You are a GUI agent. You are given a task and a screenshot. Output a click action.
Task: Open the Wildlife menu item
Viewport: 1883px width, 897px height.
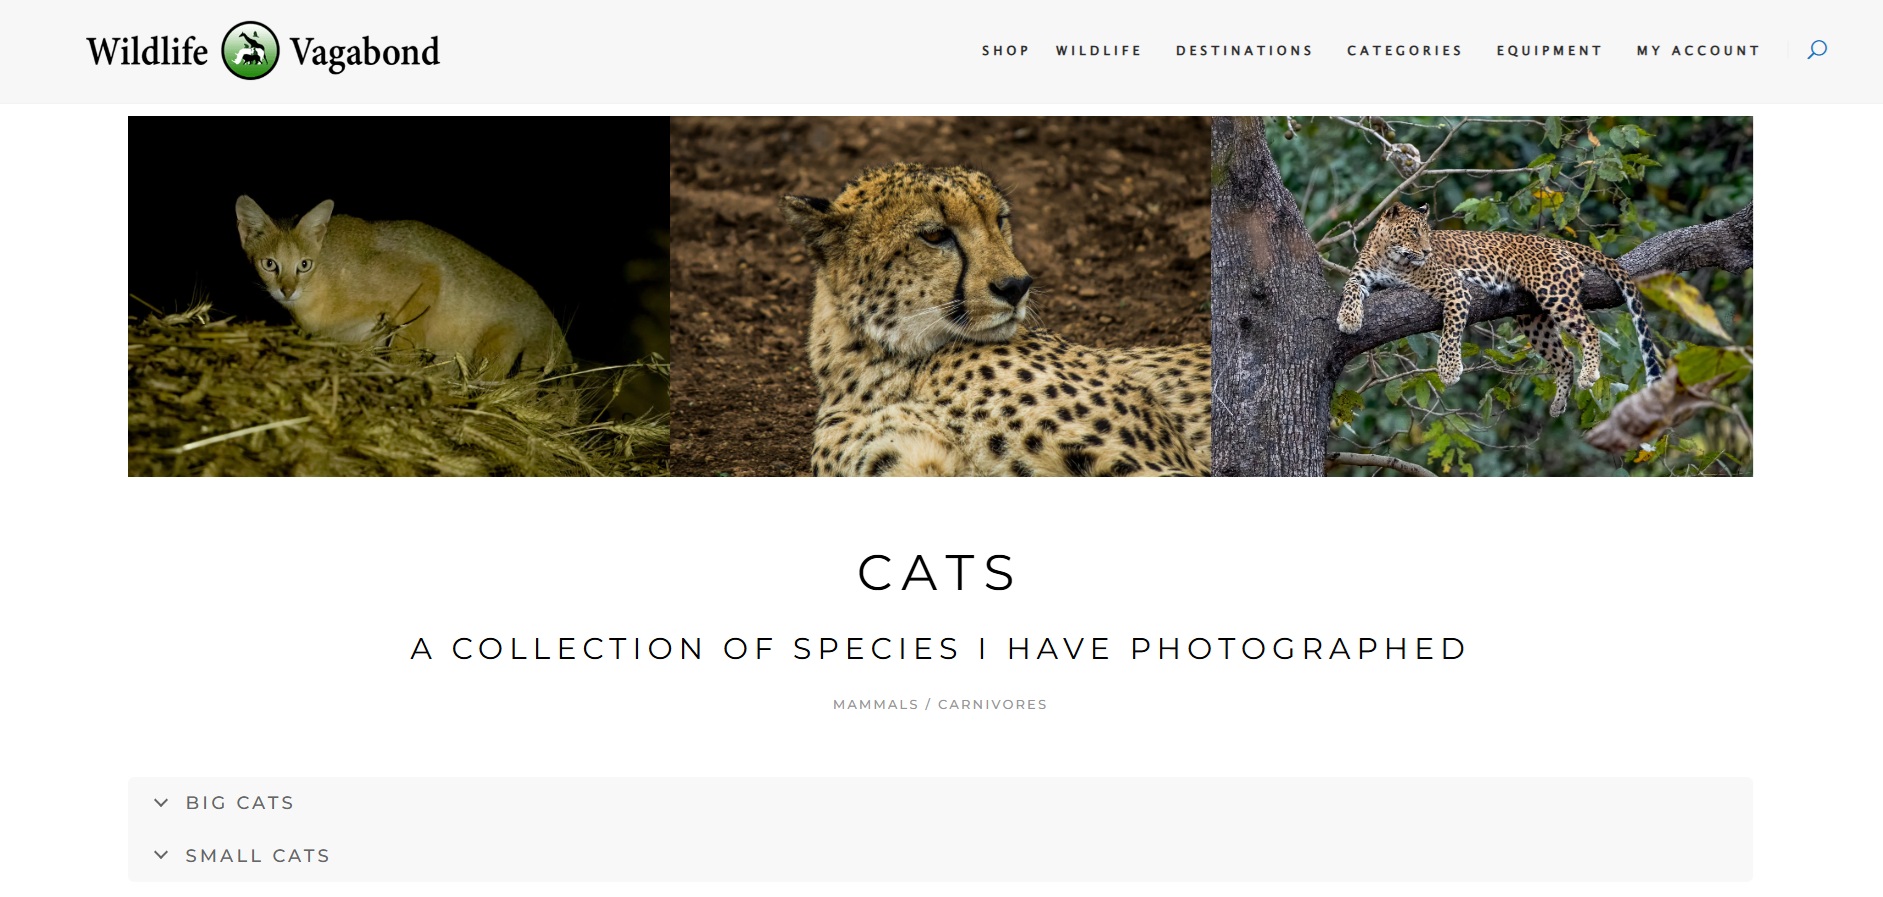tap(1098, 51)
